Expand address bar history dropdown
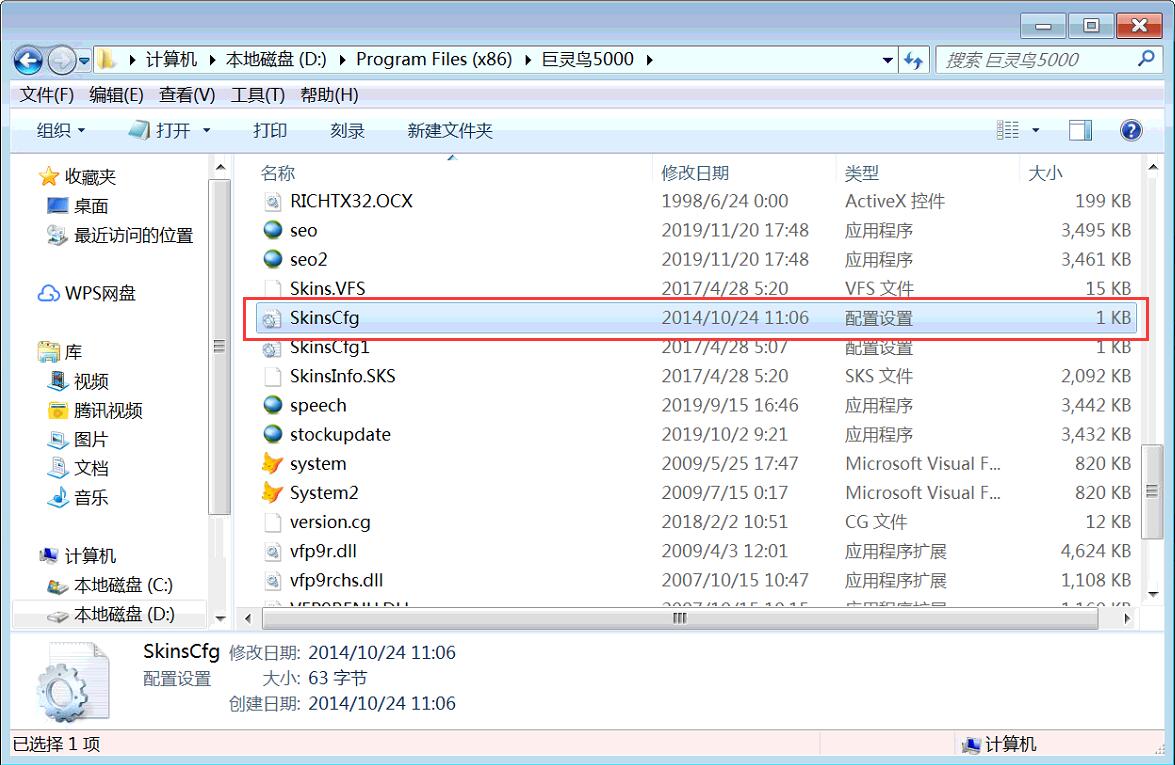 point(888,60)
